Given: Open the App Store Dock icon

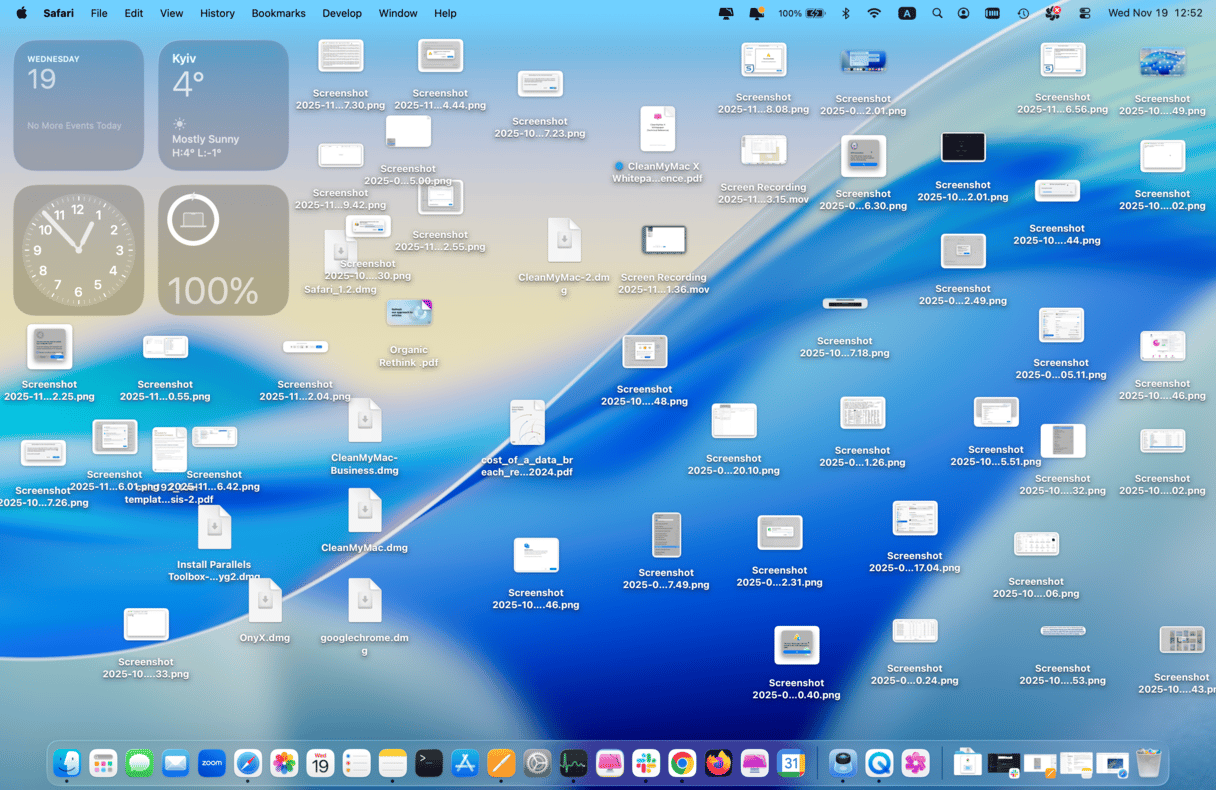Looking at the screenshot, I should [465, 764].
